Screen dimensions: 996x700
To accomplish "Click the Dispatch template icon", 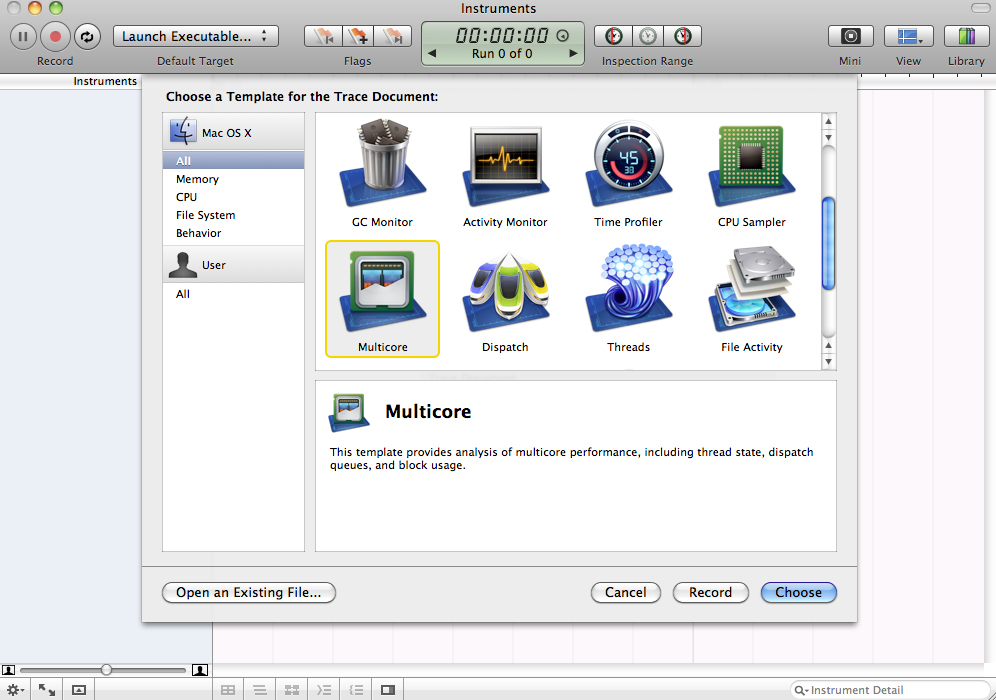I will tap(505, 292).
